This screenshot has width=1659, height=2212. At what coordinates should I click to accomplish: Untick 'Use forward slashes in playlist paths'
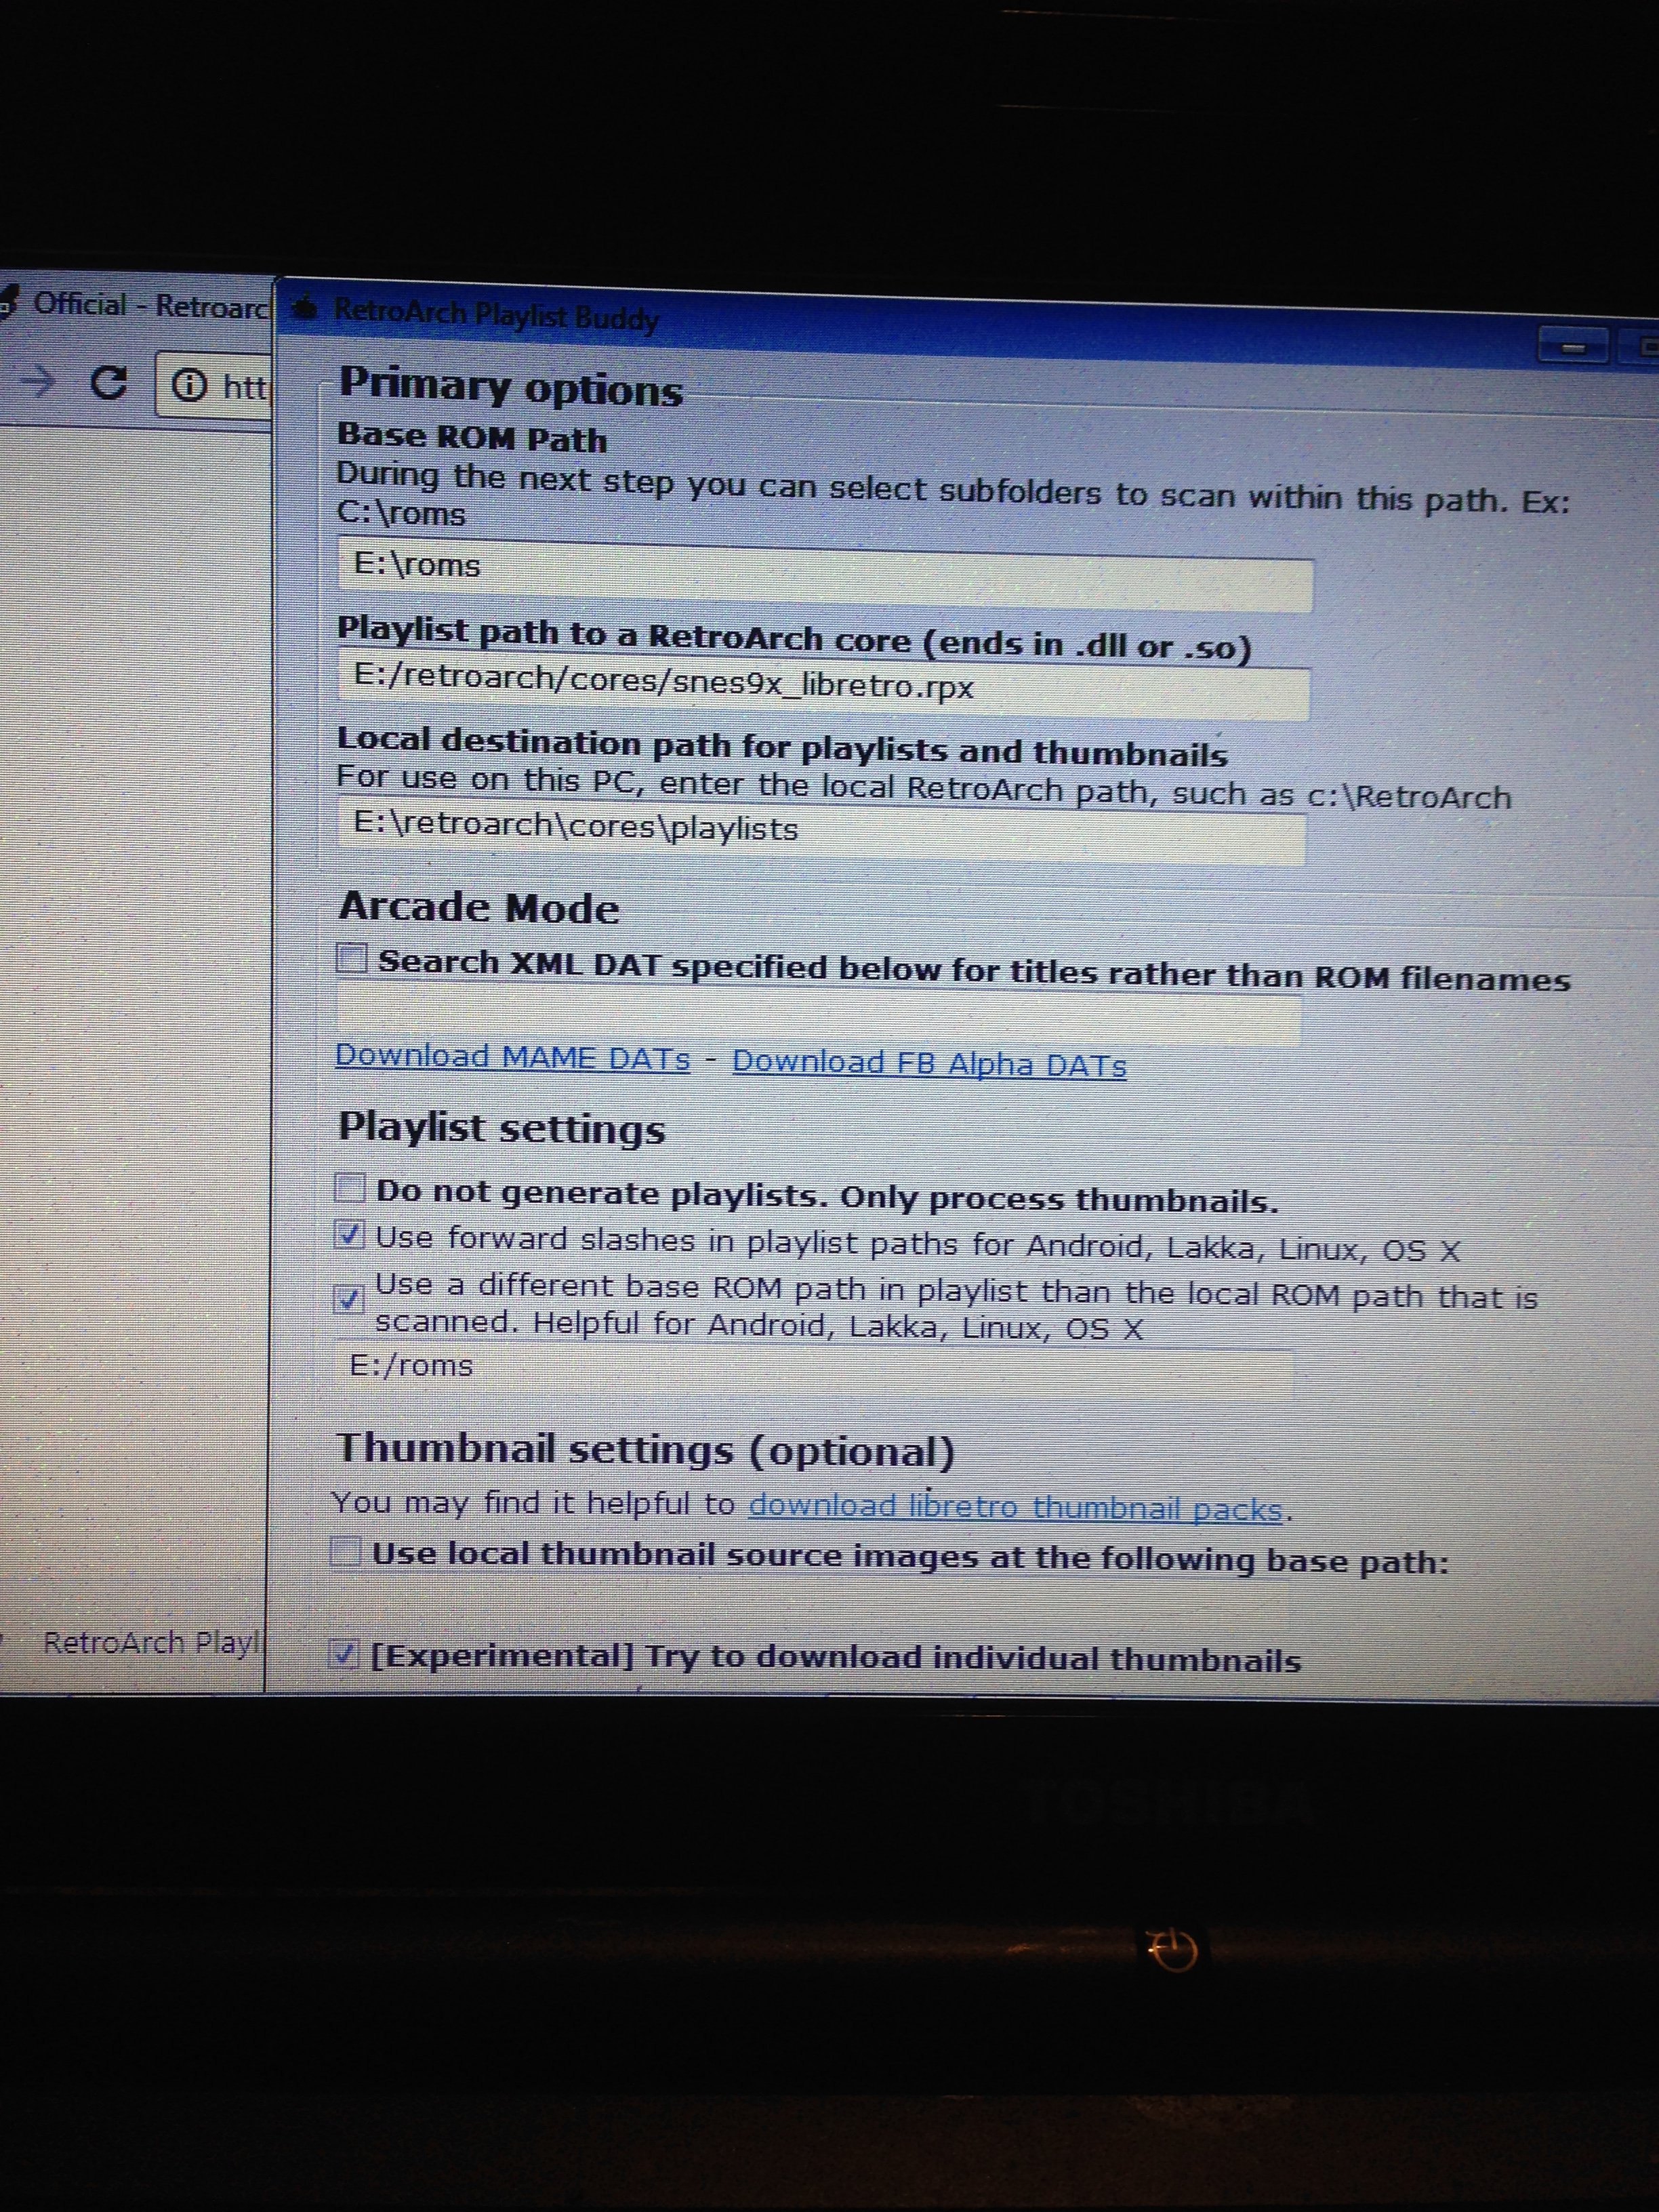[348, 1235]
